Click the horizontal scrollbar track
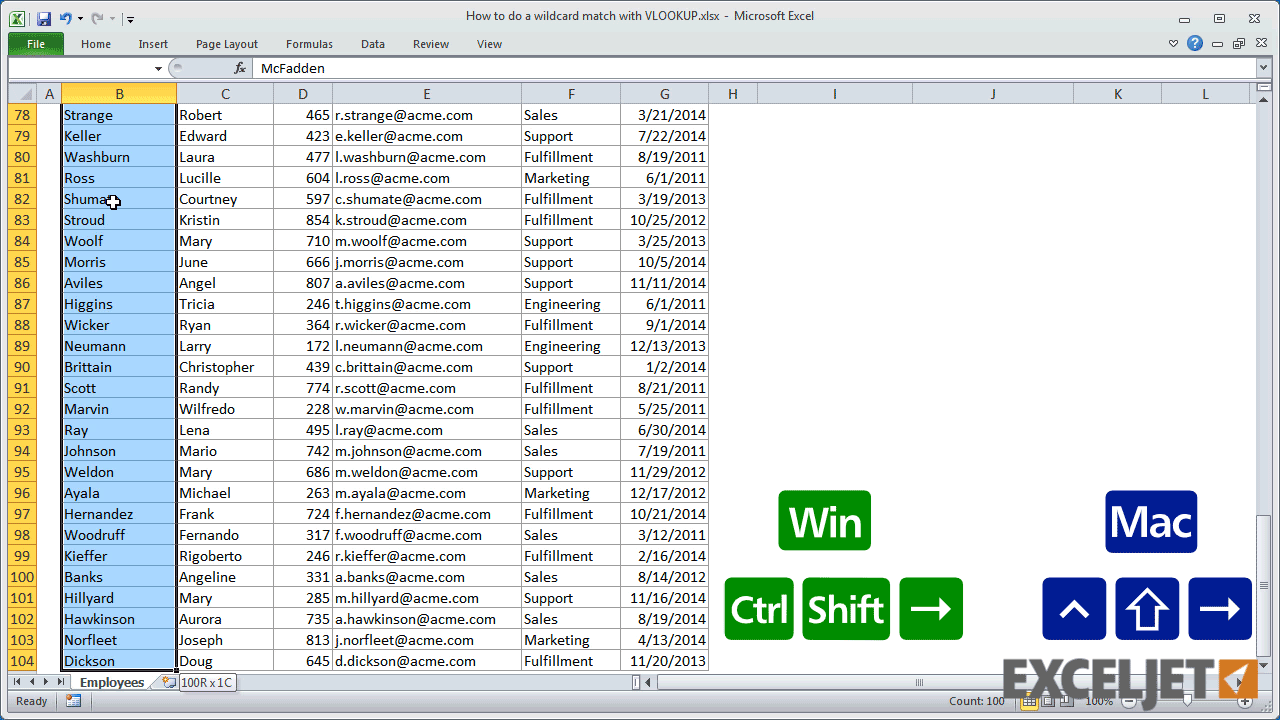This screenshot has width=1280, height=720. (850, 682)
